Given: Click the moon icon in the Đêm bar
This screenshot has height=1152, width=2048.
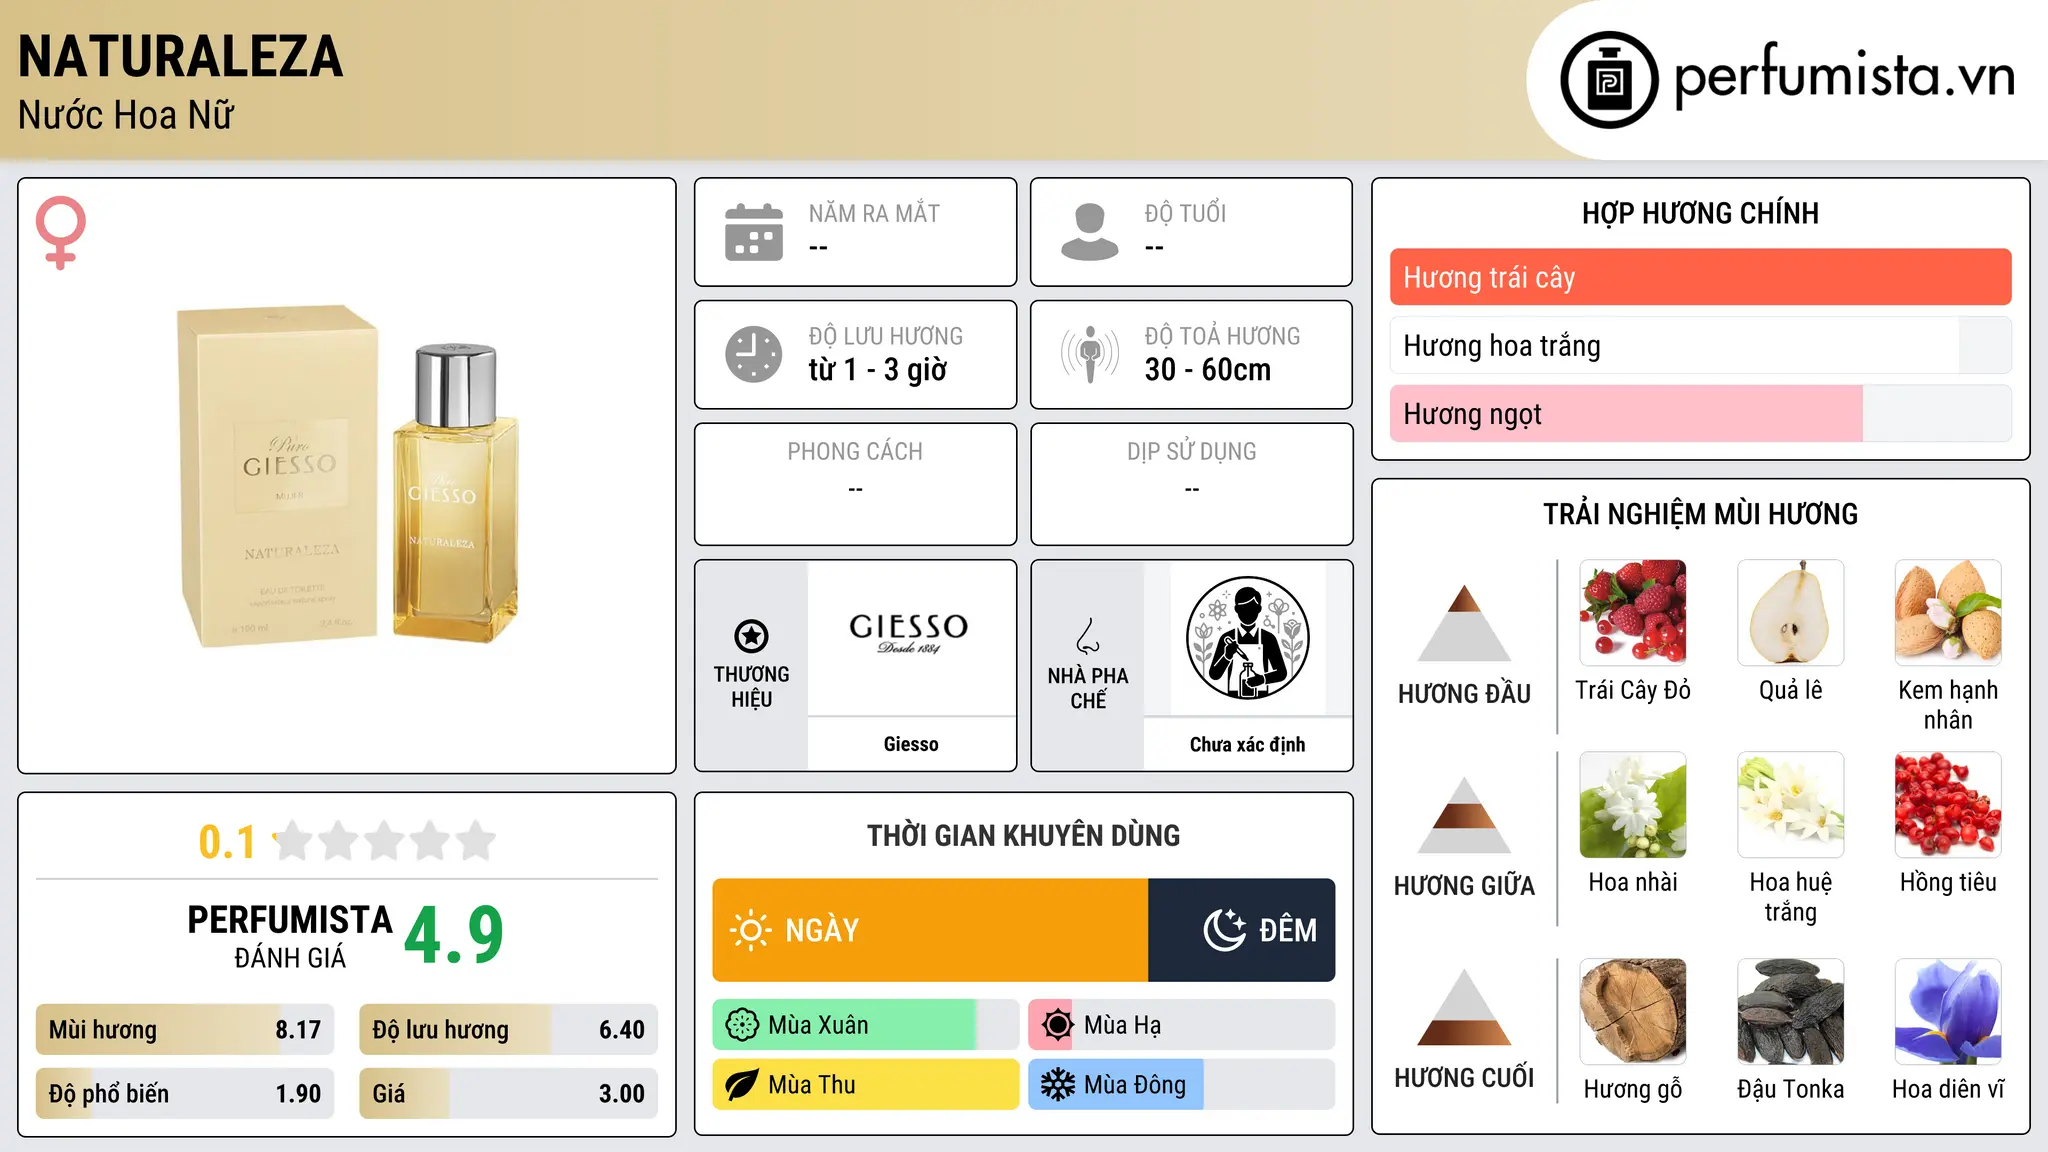Looking at the screenshot, I should point(1224,930).
